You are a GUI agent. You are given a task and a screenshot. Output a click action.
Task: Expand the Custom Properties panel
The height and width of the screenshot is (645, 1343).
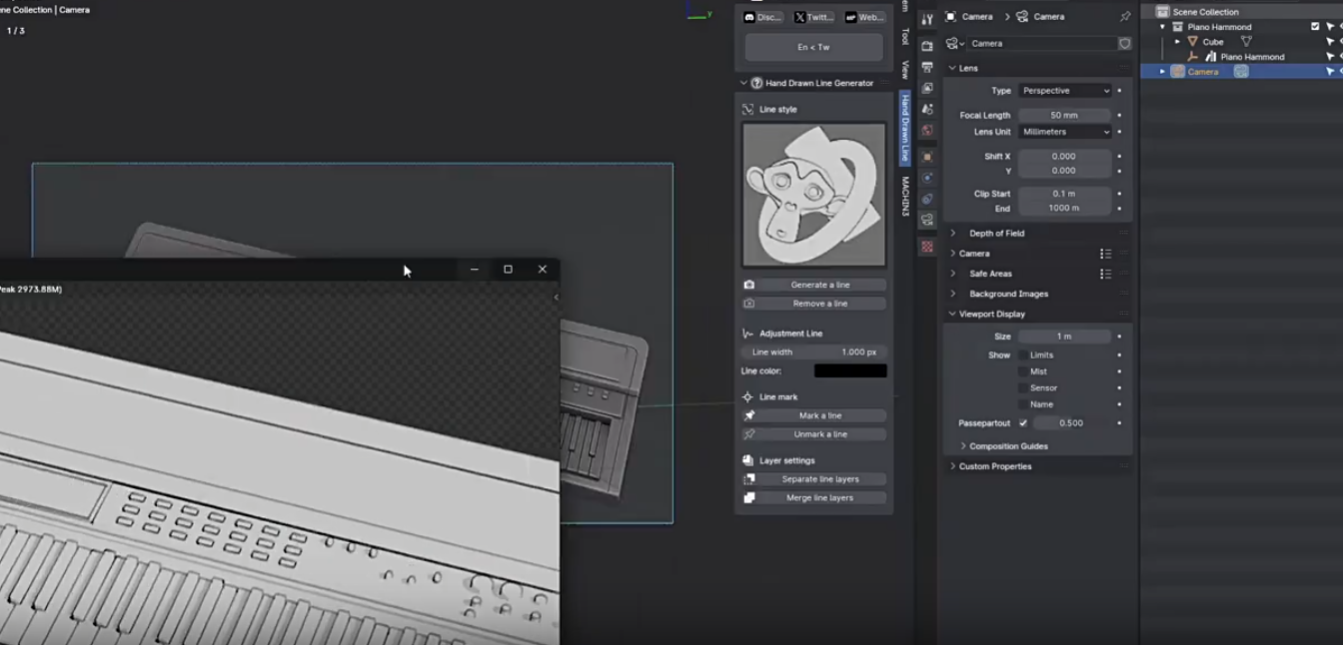[x=953, y=466]
